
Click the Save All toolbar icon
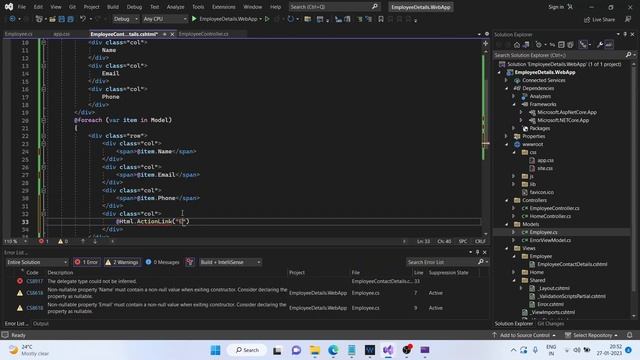coord(70,19)
